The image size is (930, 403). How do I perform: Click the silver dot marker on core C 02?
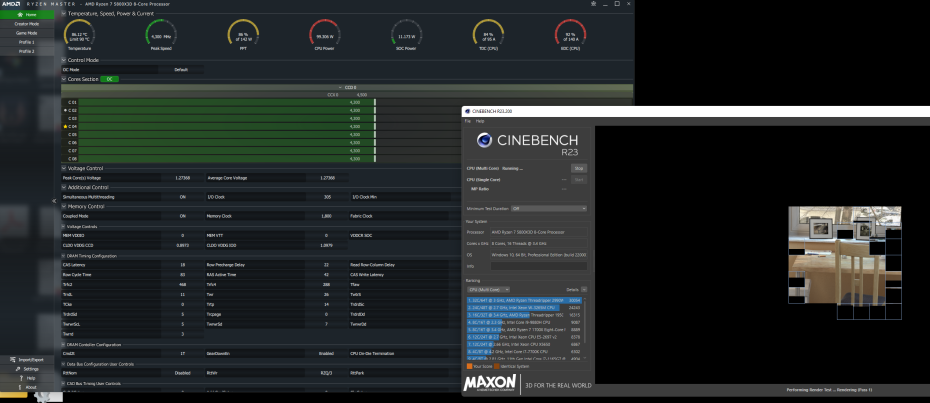pyautogui.click(x=65, y=110)
